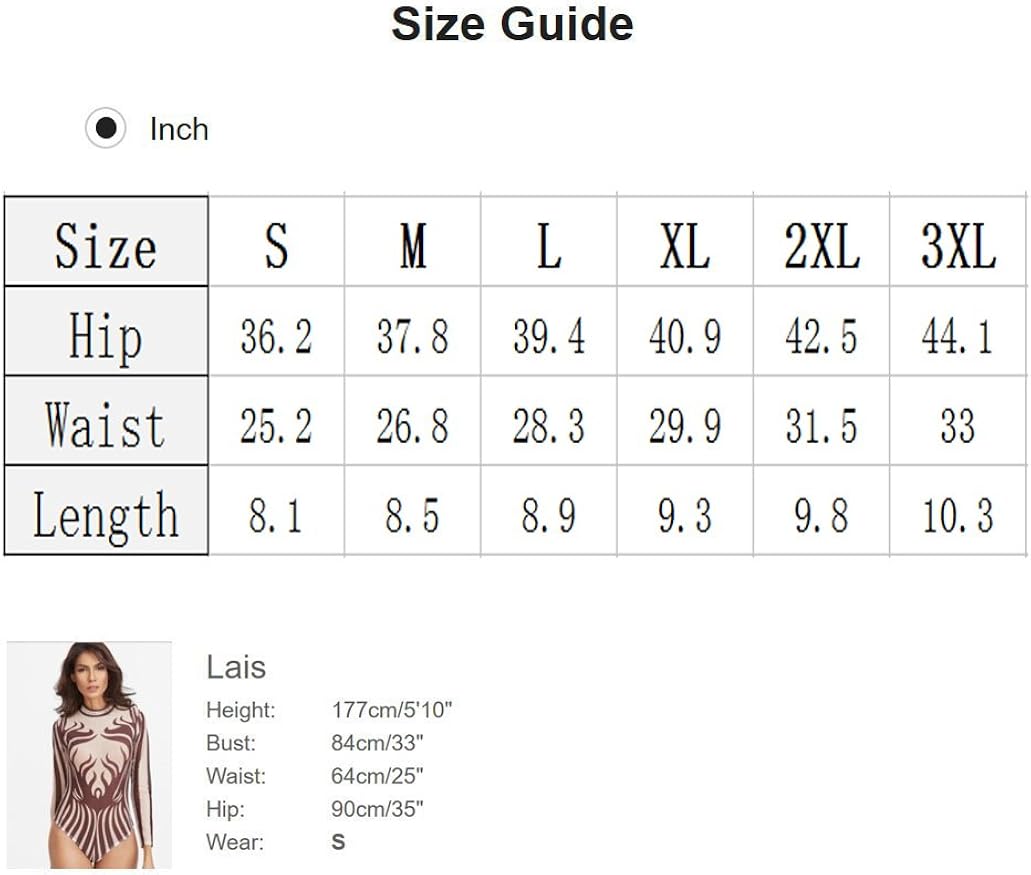
Task: Click the model name Lais
Action: tap(236, 667)
